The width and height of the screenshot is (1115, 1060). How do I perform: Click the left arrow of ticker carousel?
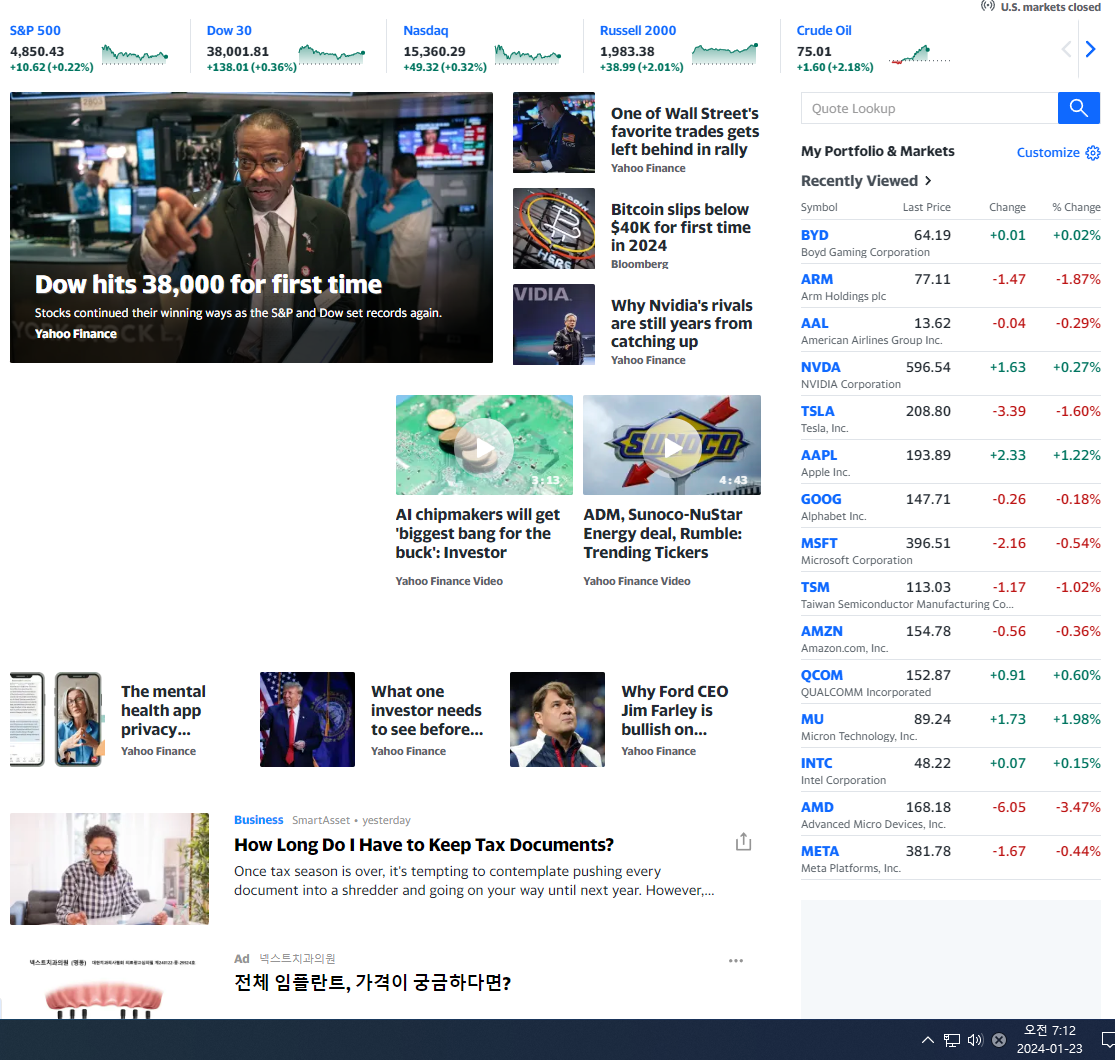tap(1066, 49)
